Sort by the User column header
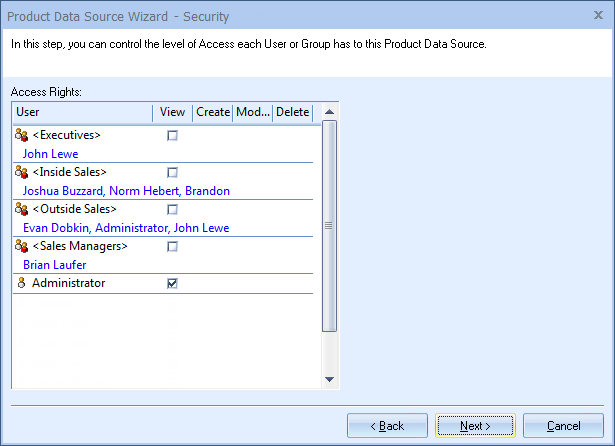This screenshot has width=615, height=446. click(x=80, y=112)
